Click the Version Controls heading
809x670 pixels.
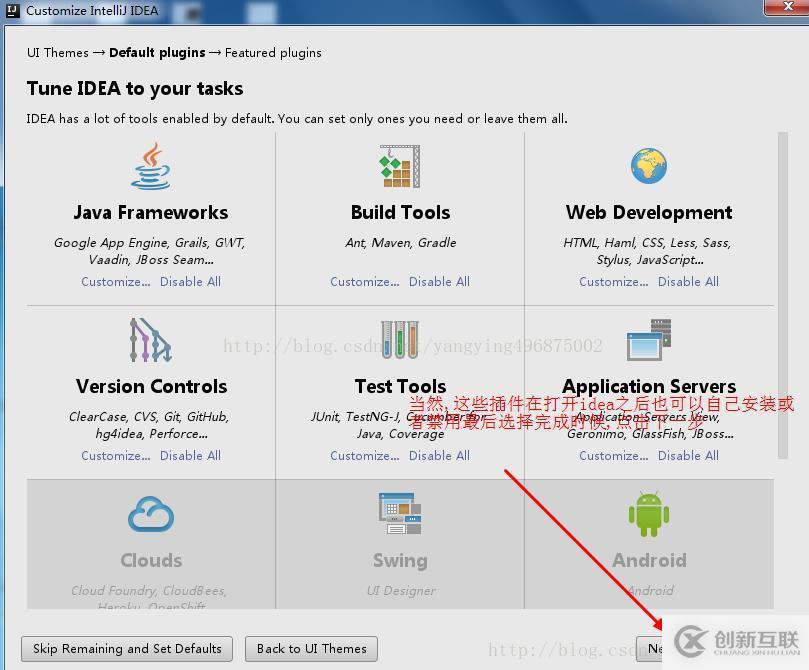click(x=151, y=386)
